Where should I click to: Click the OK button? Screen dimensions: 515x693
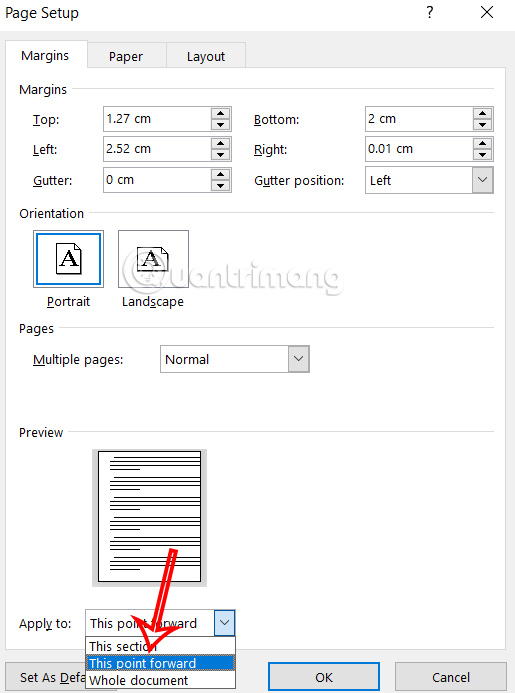324,677
